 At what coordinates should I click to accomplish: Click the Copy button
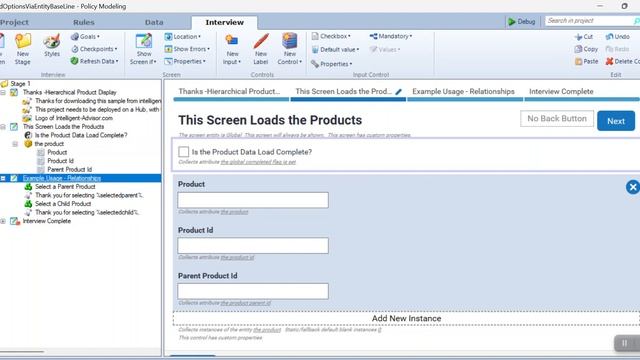586,49
